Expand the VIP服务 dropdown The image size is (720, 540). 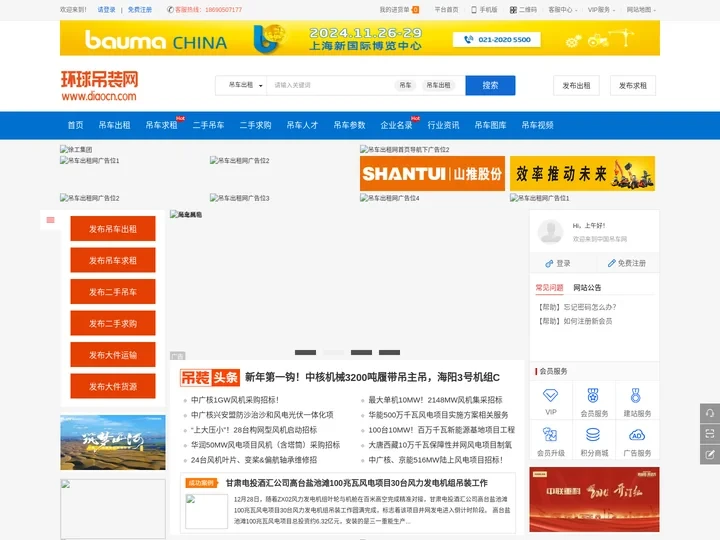pos(601,10)
